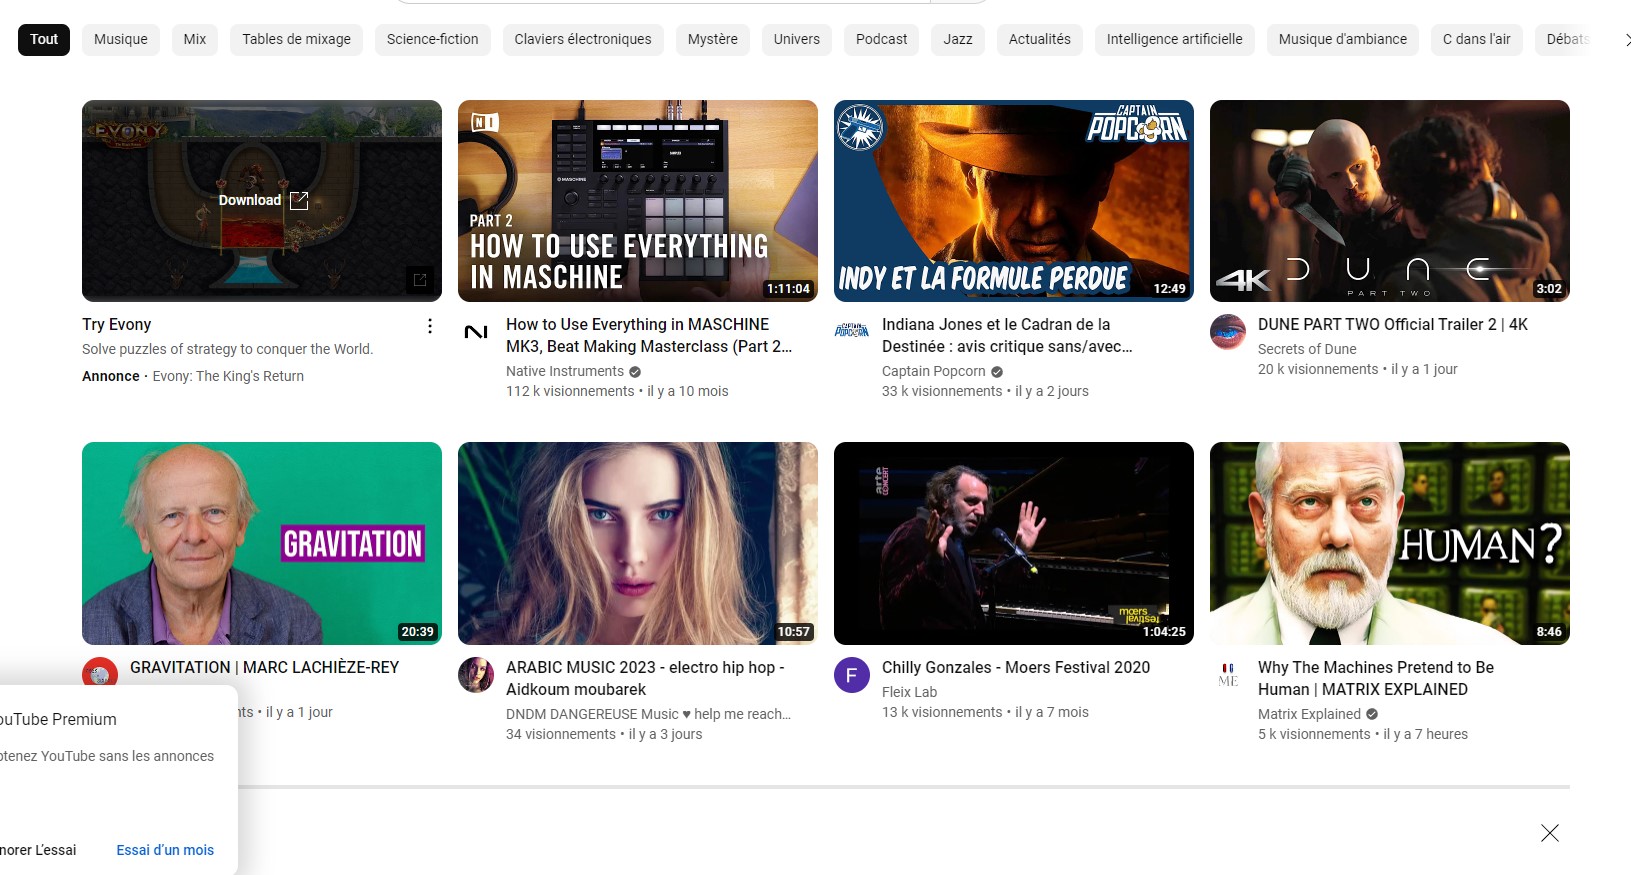Open the Secrets of Dune channel avatar
The height and width of the screenshot is (875, 1631).
point(1228,332)
